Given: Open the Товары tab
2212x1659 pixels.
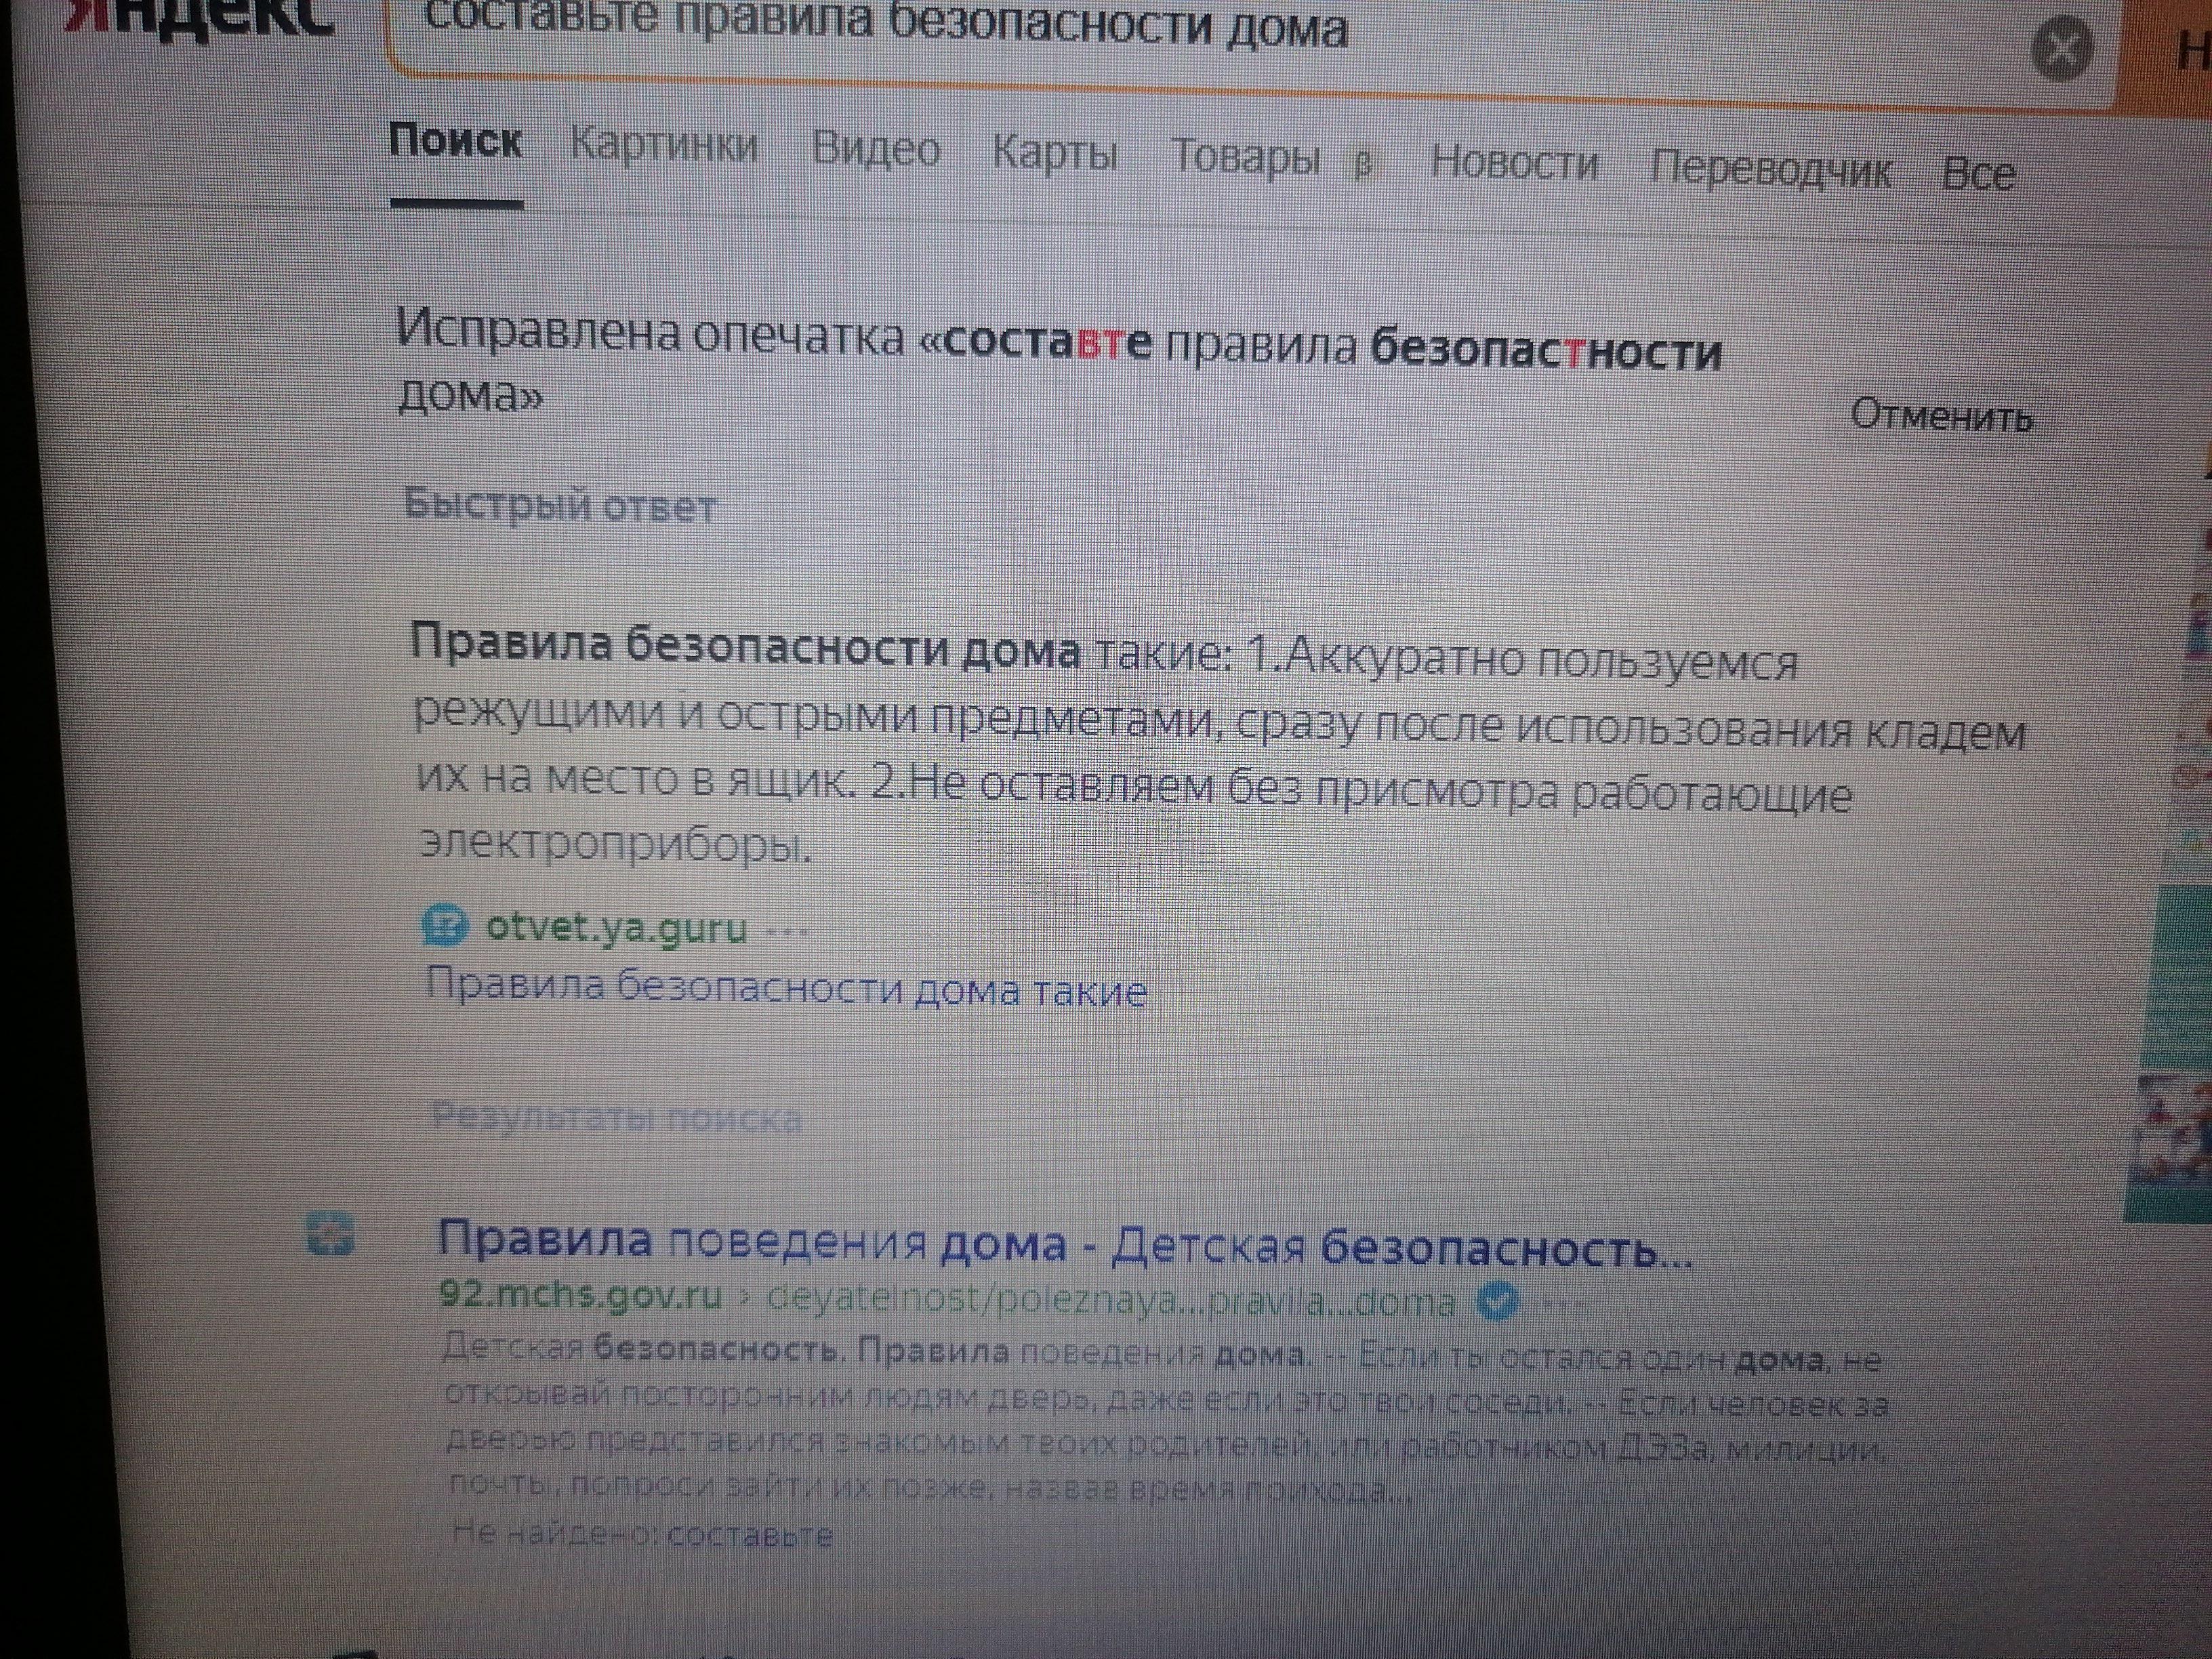Looking at the screenshot, I should [1245, 158].
